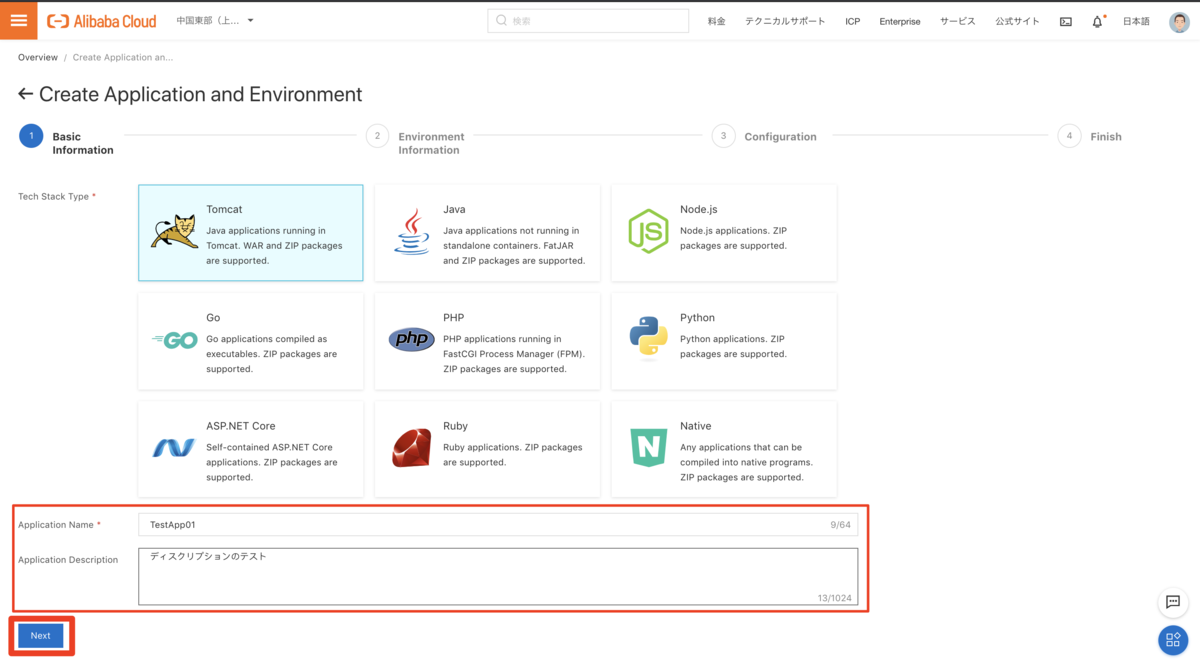1200x667 pixels.
Task: Focus the Application Name field
Action: coord(498,524)
